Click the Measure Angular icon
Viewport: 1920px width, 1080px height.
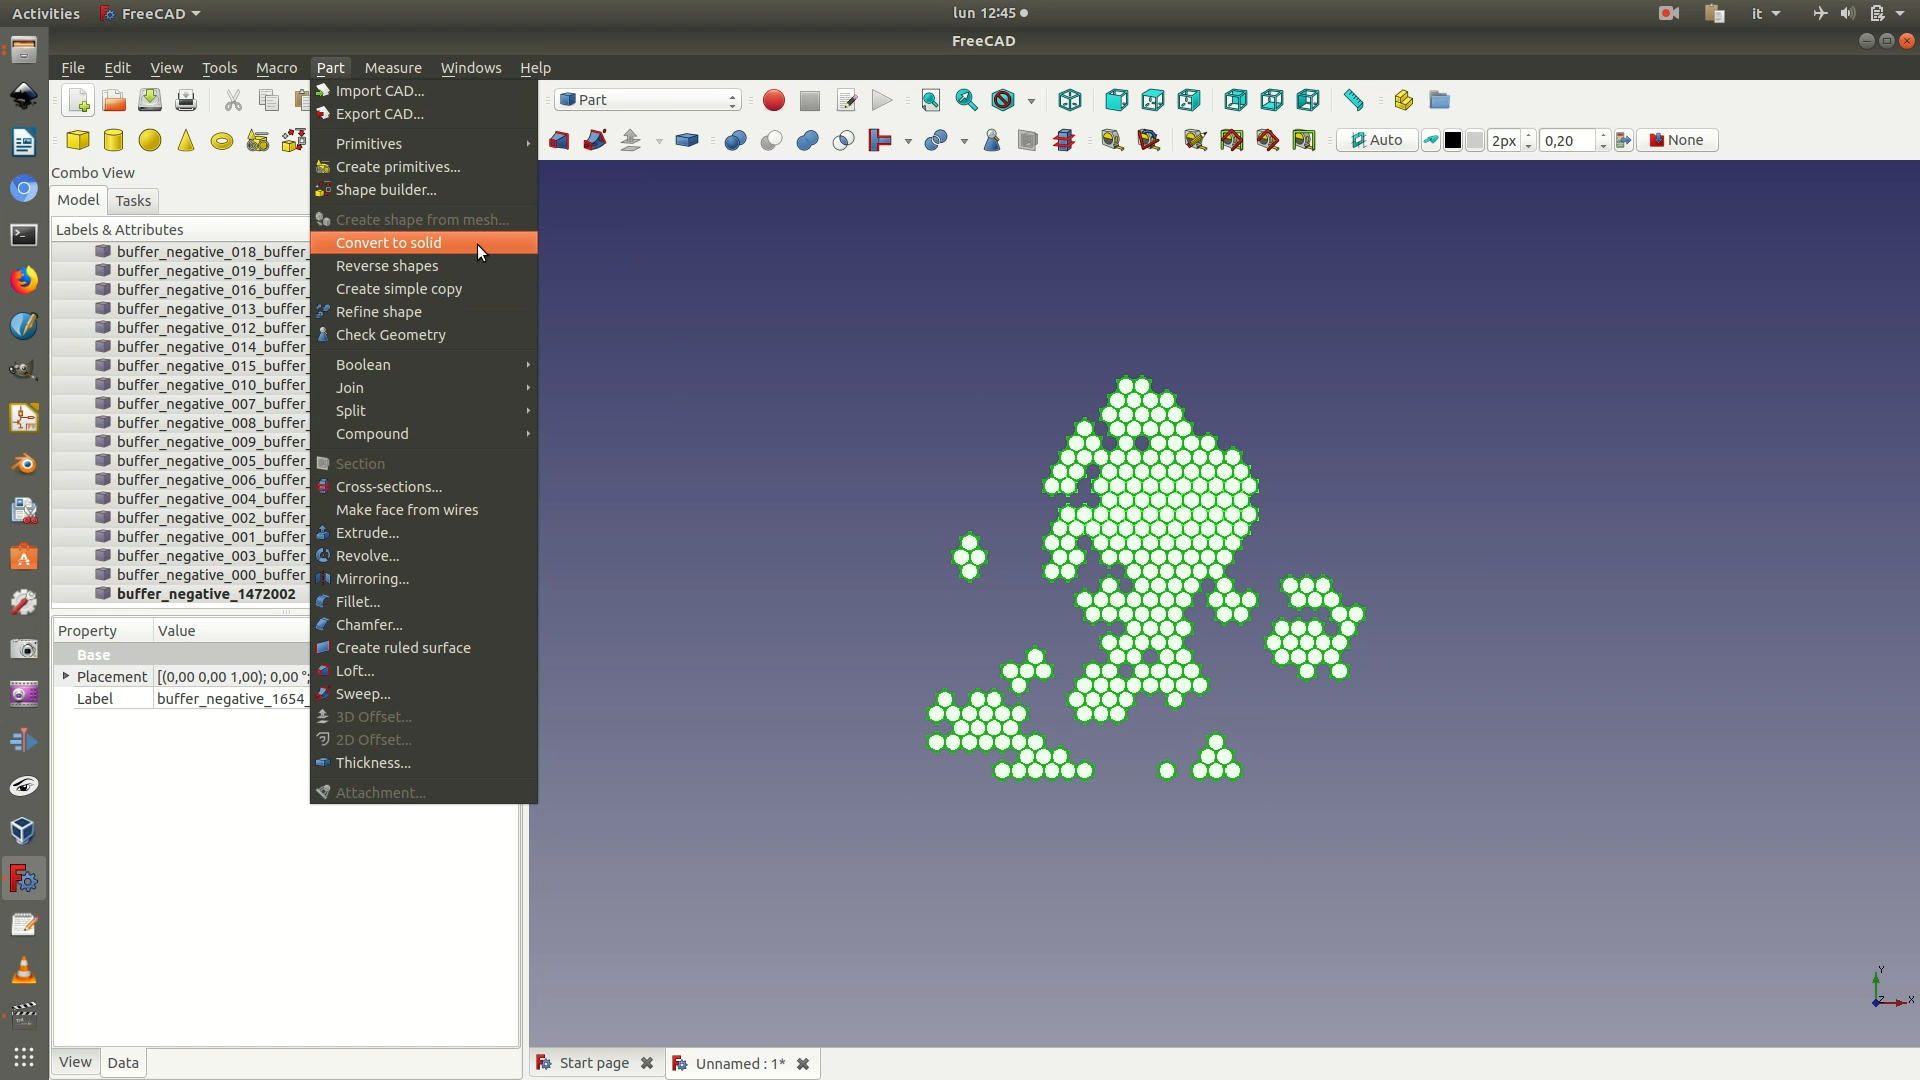click(1148, 140)
